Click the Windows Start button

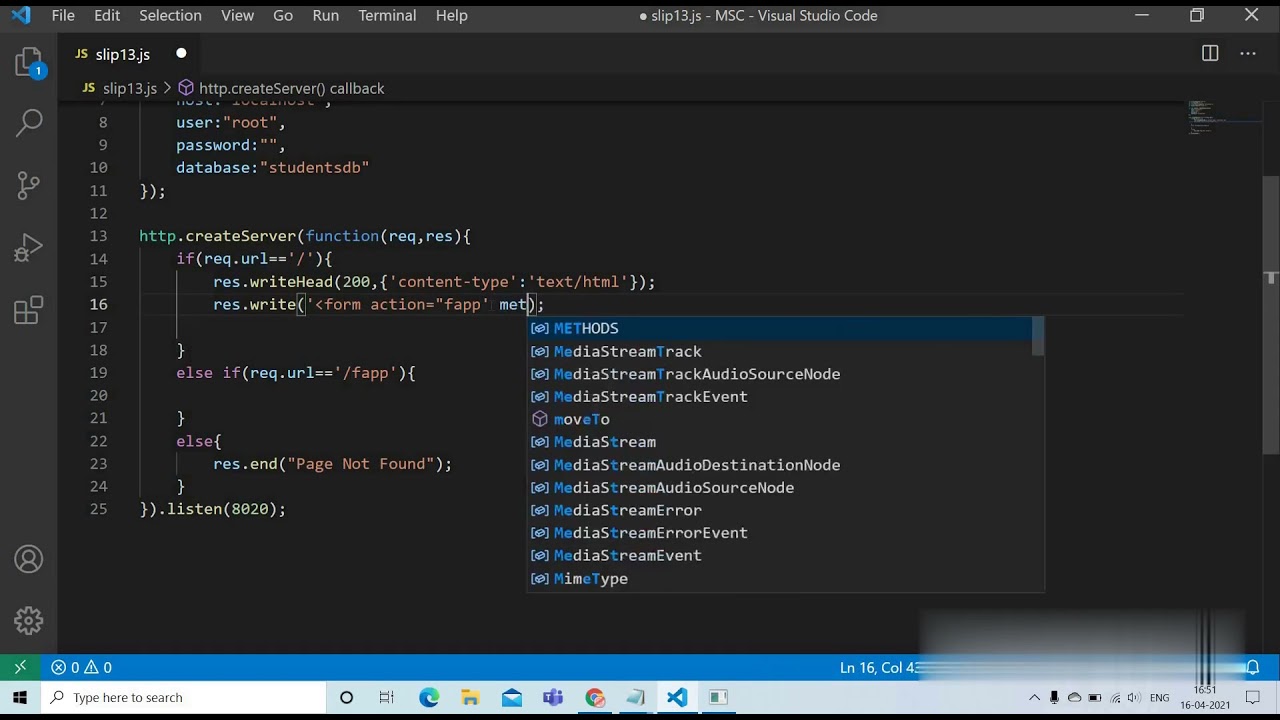[x=20, y=697]
